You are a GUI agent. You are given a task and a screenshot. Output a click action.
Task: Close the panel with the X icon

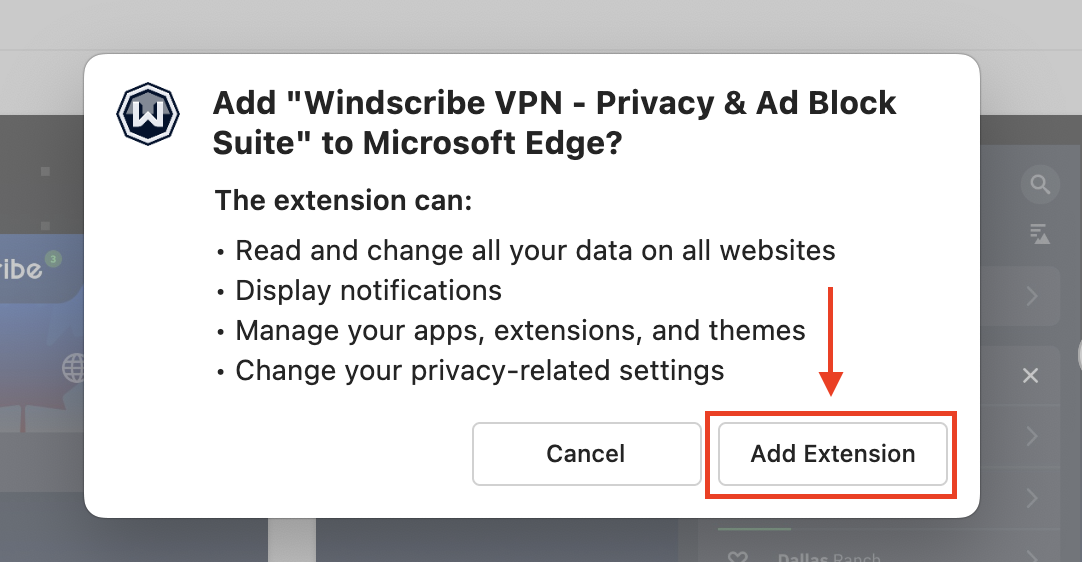click(1031, 376)
